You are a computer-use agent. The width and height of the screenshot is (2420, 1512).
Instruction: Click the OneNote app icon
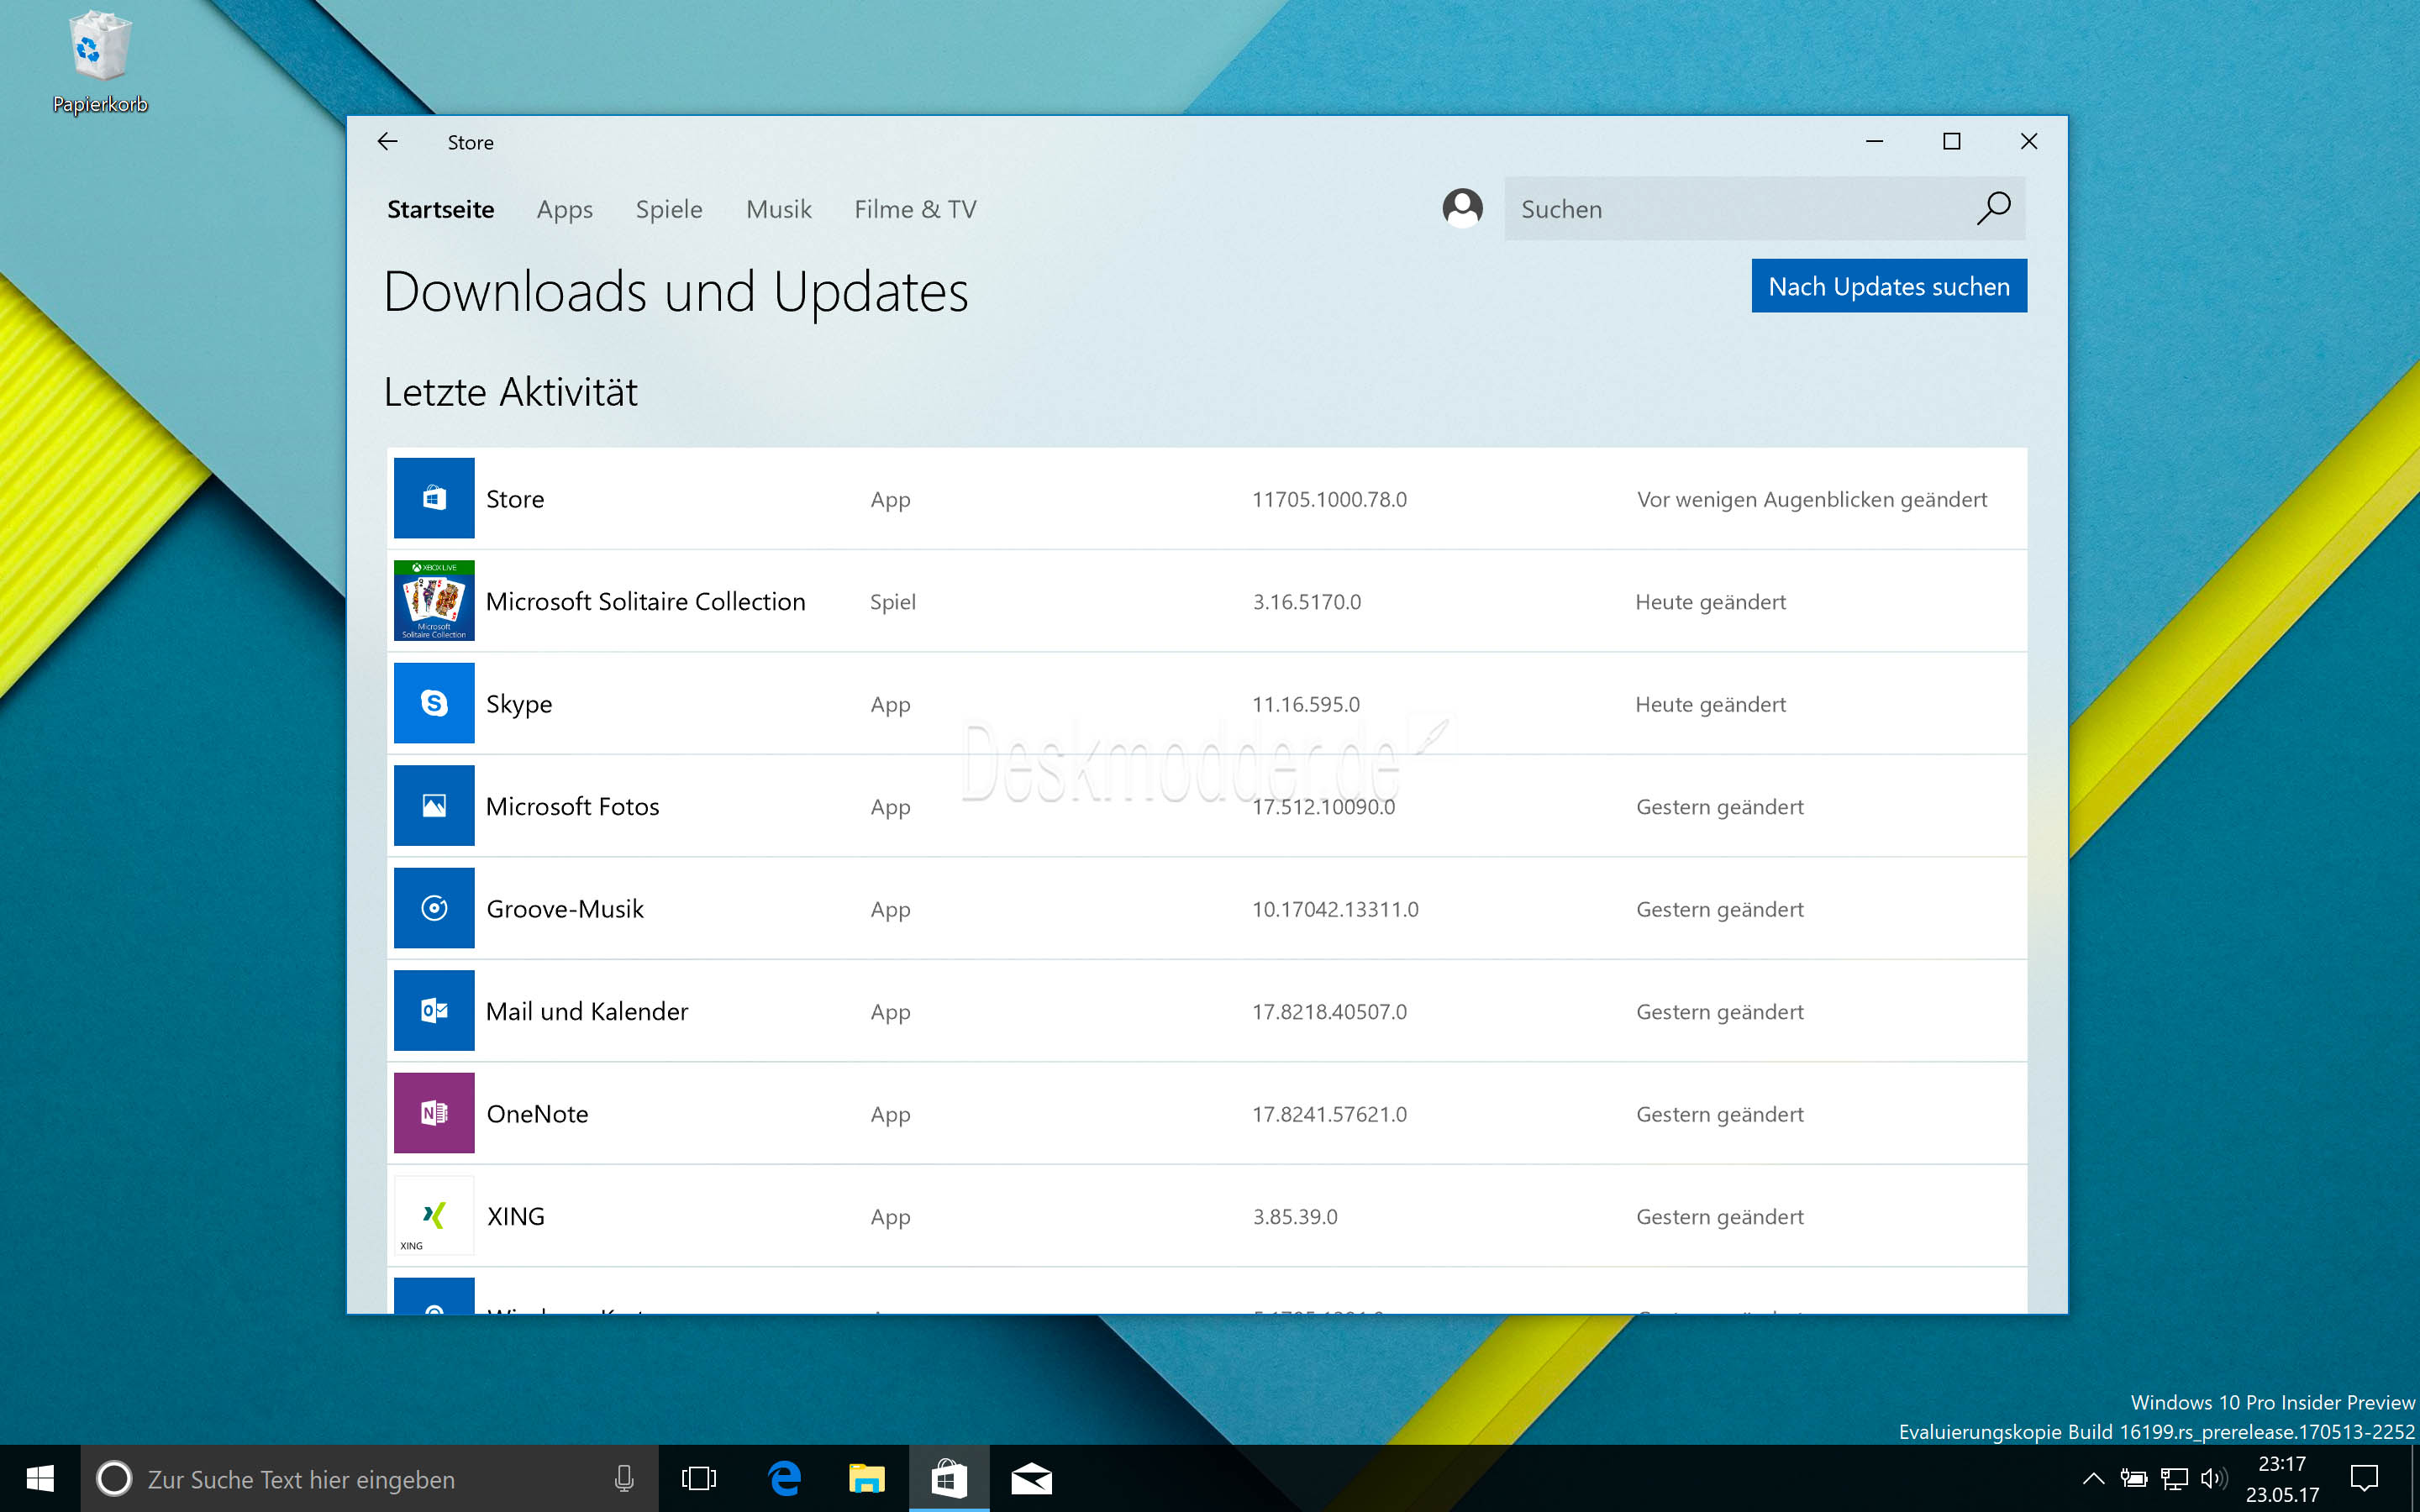[434, 1113]
